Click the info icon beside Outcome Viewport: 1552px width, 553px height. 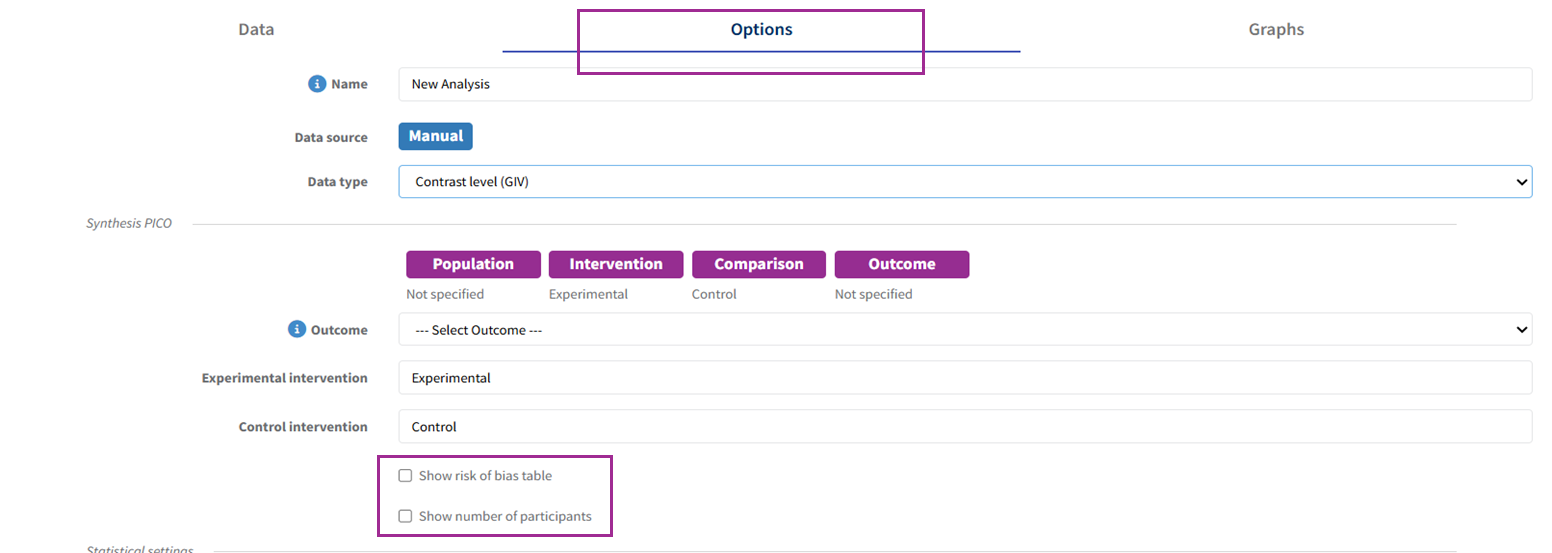click(x=296, y=329)
